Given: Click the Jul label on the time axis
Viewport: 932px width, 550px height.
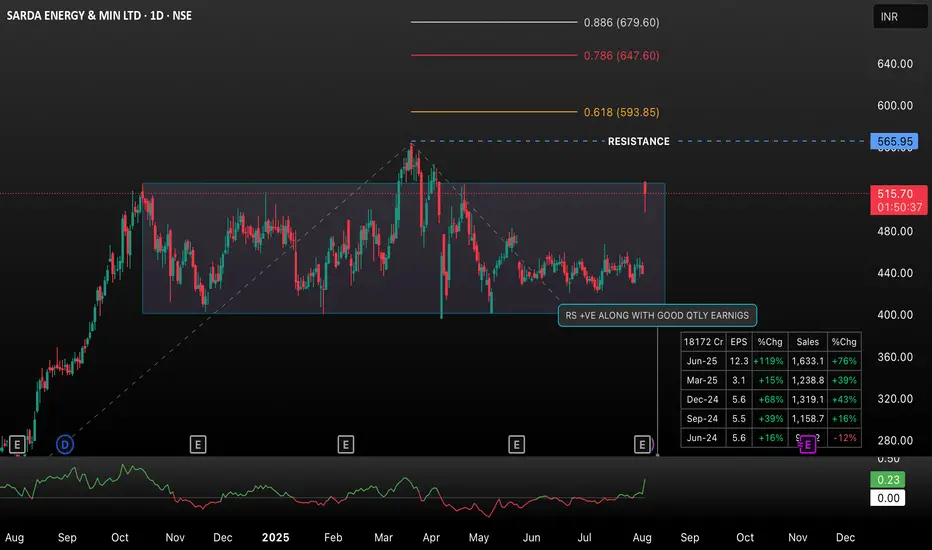Looking at the screenshot, I should click(584, 538).
